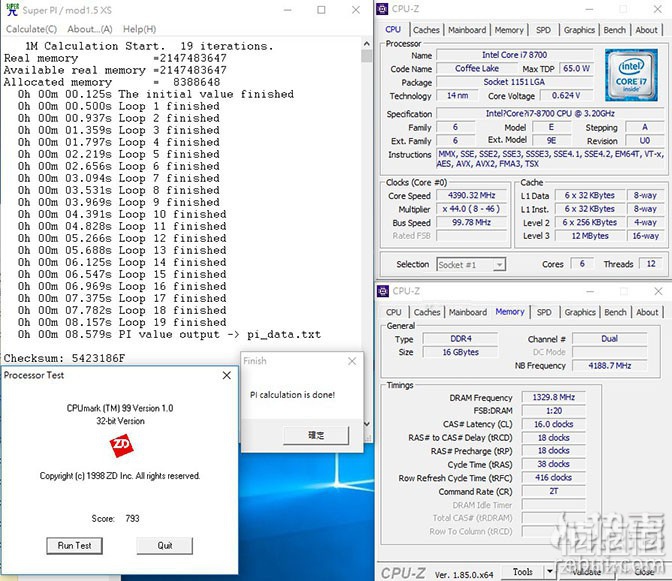The image size is (672, 581).
Task: Click the FSB:DRAM 1:20 value
Action: (x=553, y=411)
